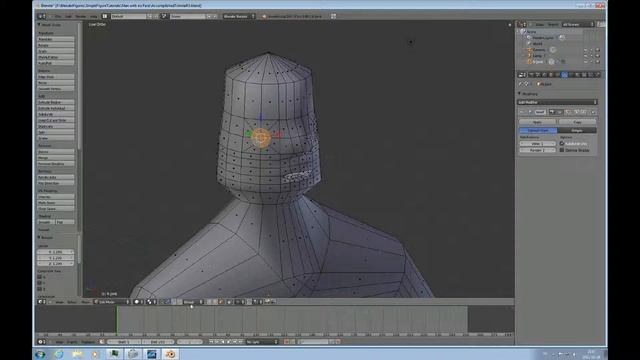Click the Properties editor type icon
Image resolution: width=640 pixels, height=360 pixels.
pyautogui.click(x=522, y=75)
